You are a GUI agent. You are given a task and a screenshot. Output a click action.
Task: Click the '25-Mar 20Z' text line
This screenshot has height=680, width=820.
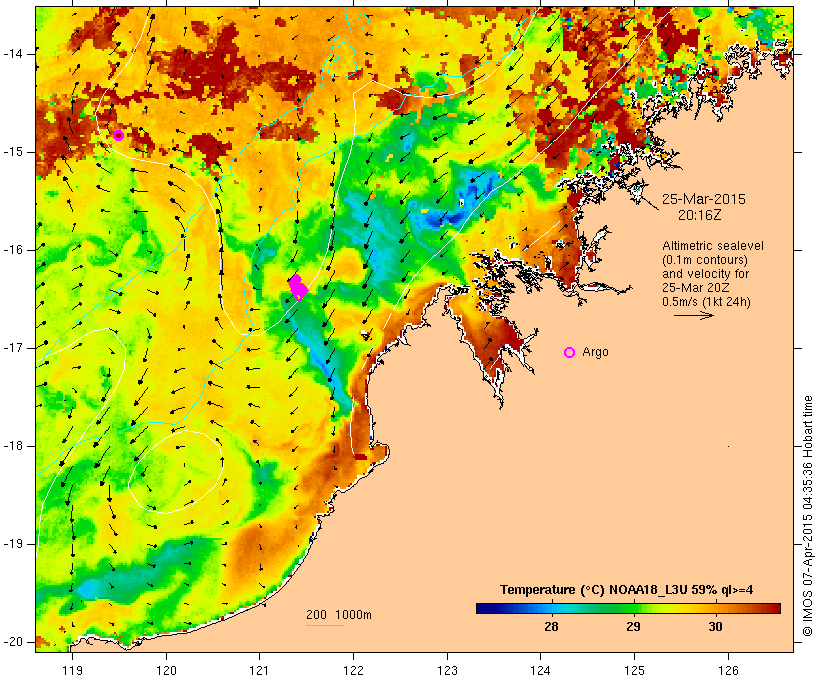[696, 288]
